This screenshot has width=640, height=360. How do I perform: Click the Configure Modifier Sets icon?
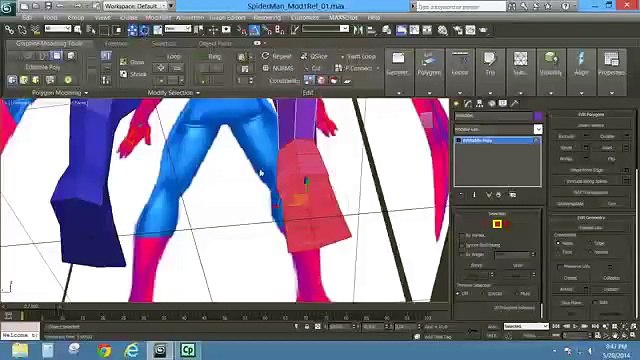[x=513, y=195]
